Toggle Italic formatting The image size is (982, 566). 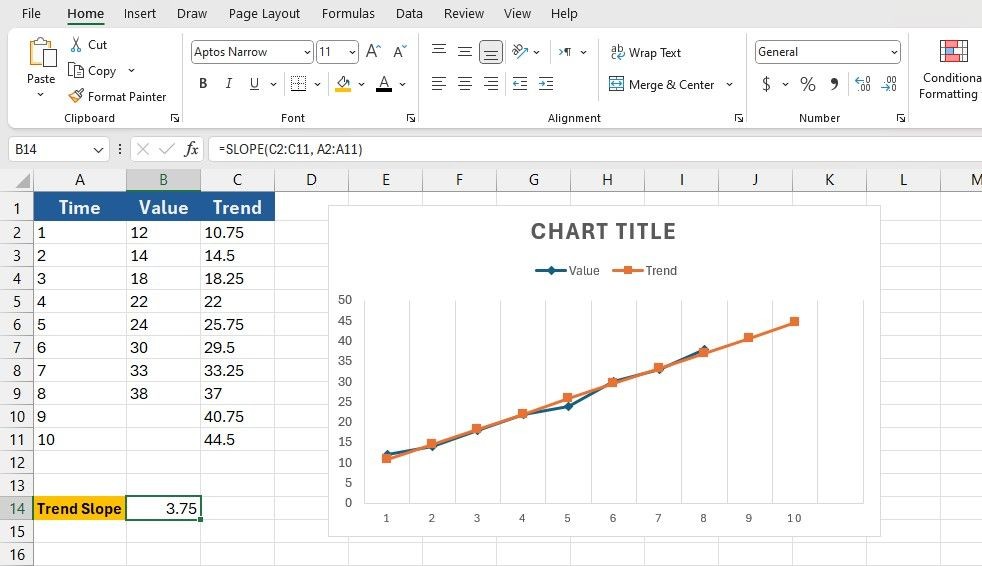coord(229,83)
